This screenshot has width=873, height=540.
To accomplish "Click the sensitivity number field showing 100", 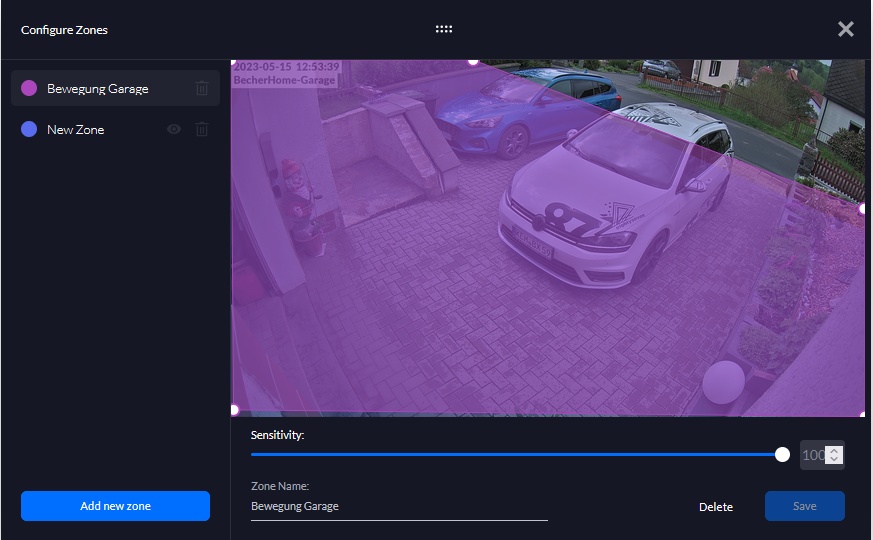I will tap(813, 455).
